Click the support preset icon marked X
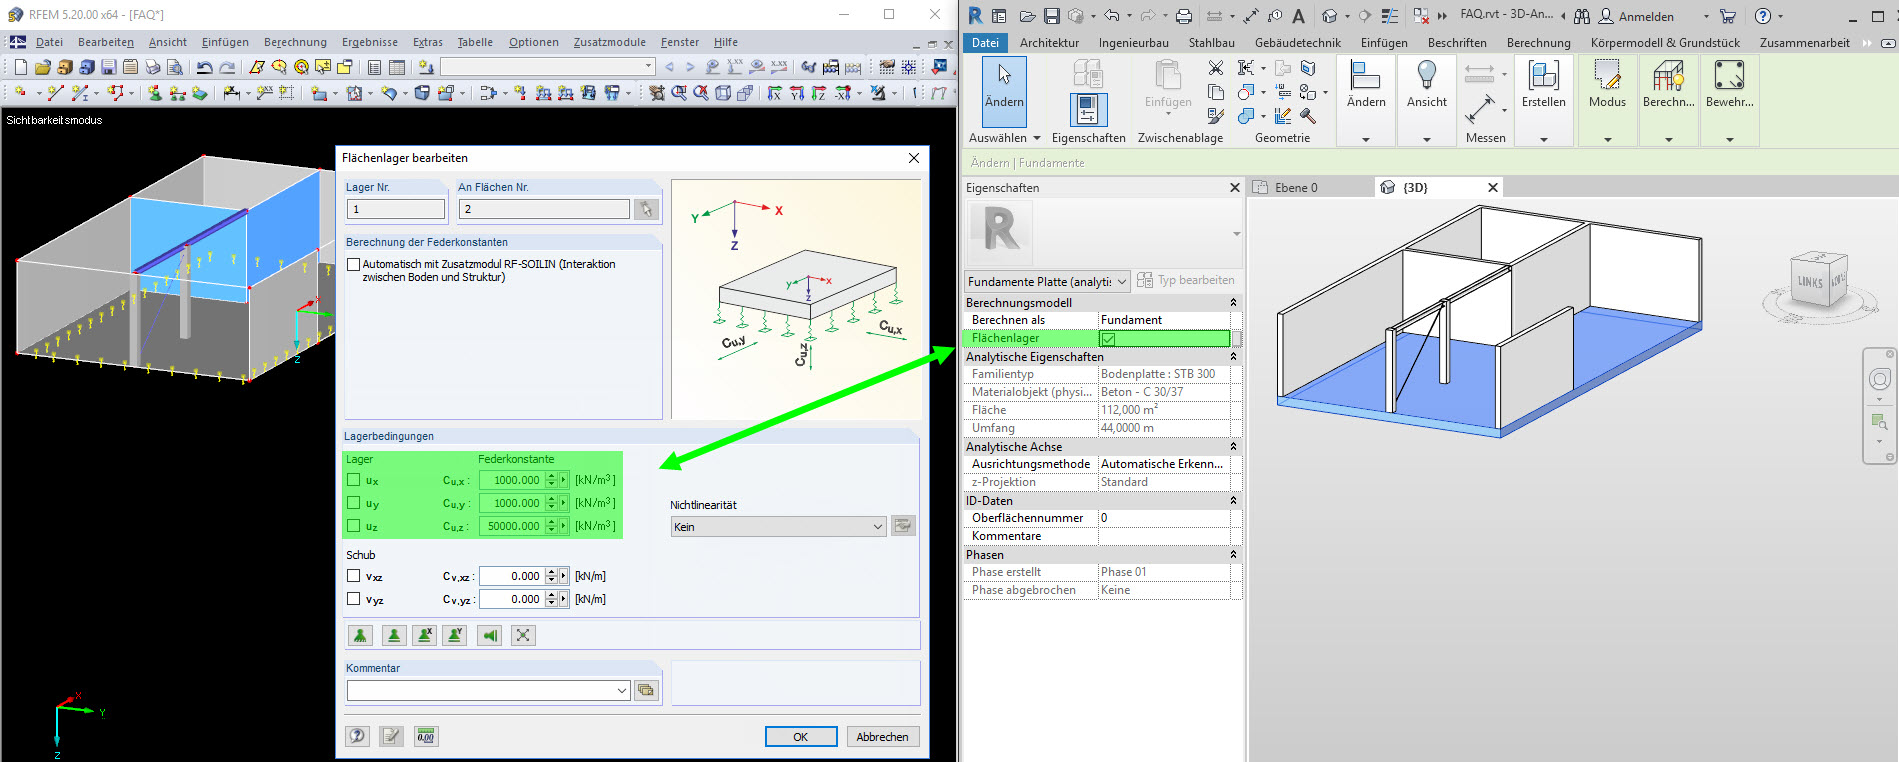Screen dimensions: 1899x762 pyautogui.click(x=425, y=635)
